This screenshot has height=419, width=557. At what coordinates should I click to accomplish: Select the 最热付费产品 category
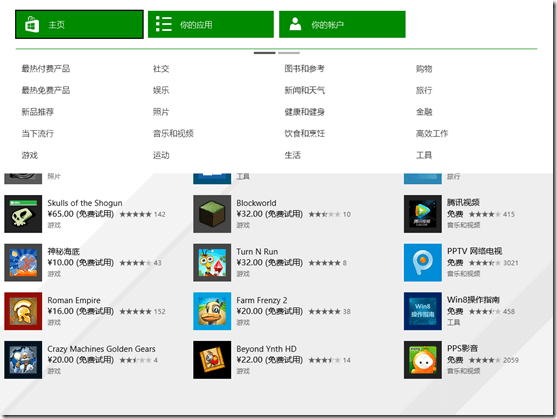(x=46, y=69)
